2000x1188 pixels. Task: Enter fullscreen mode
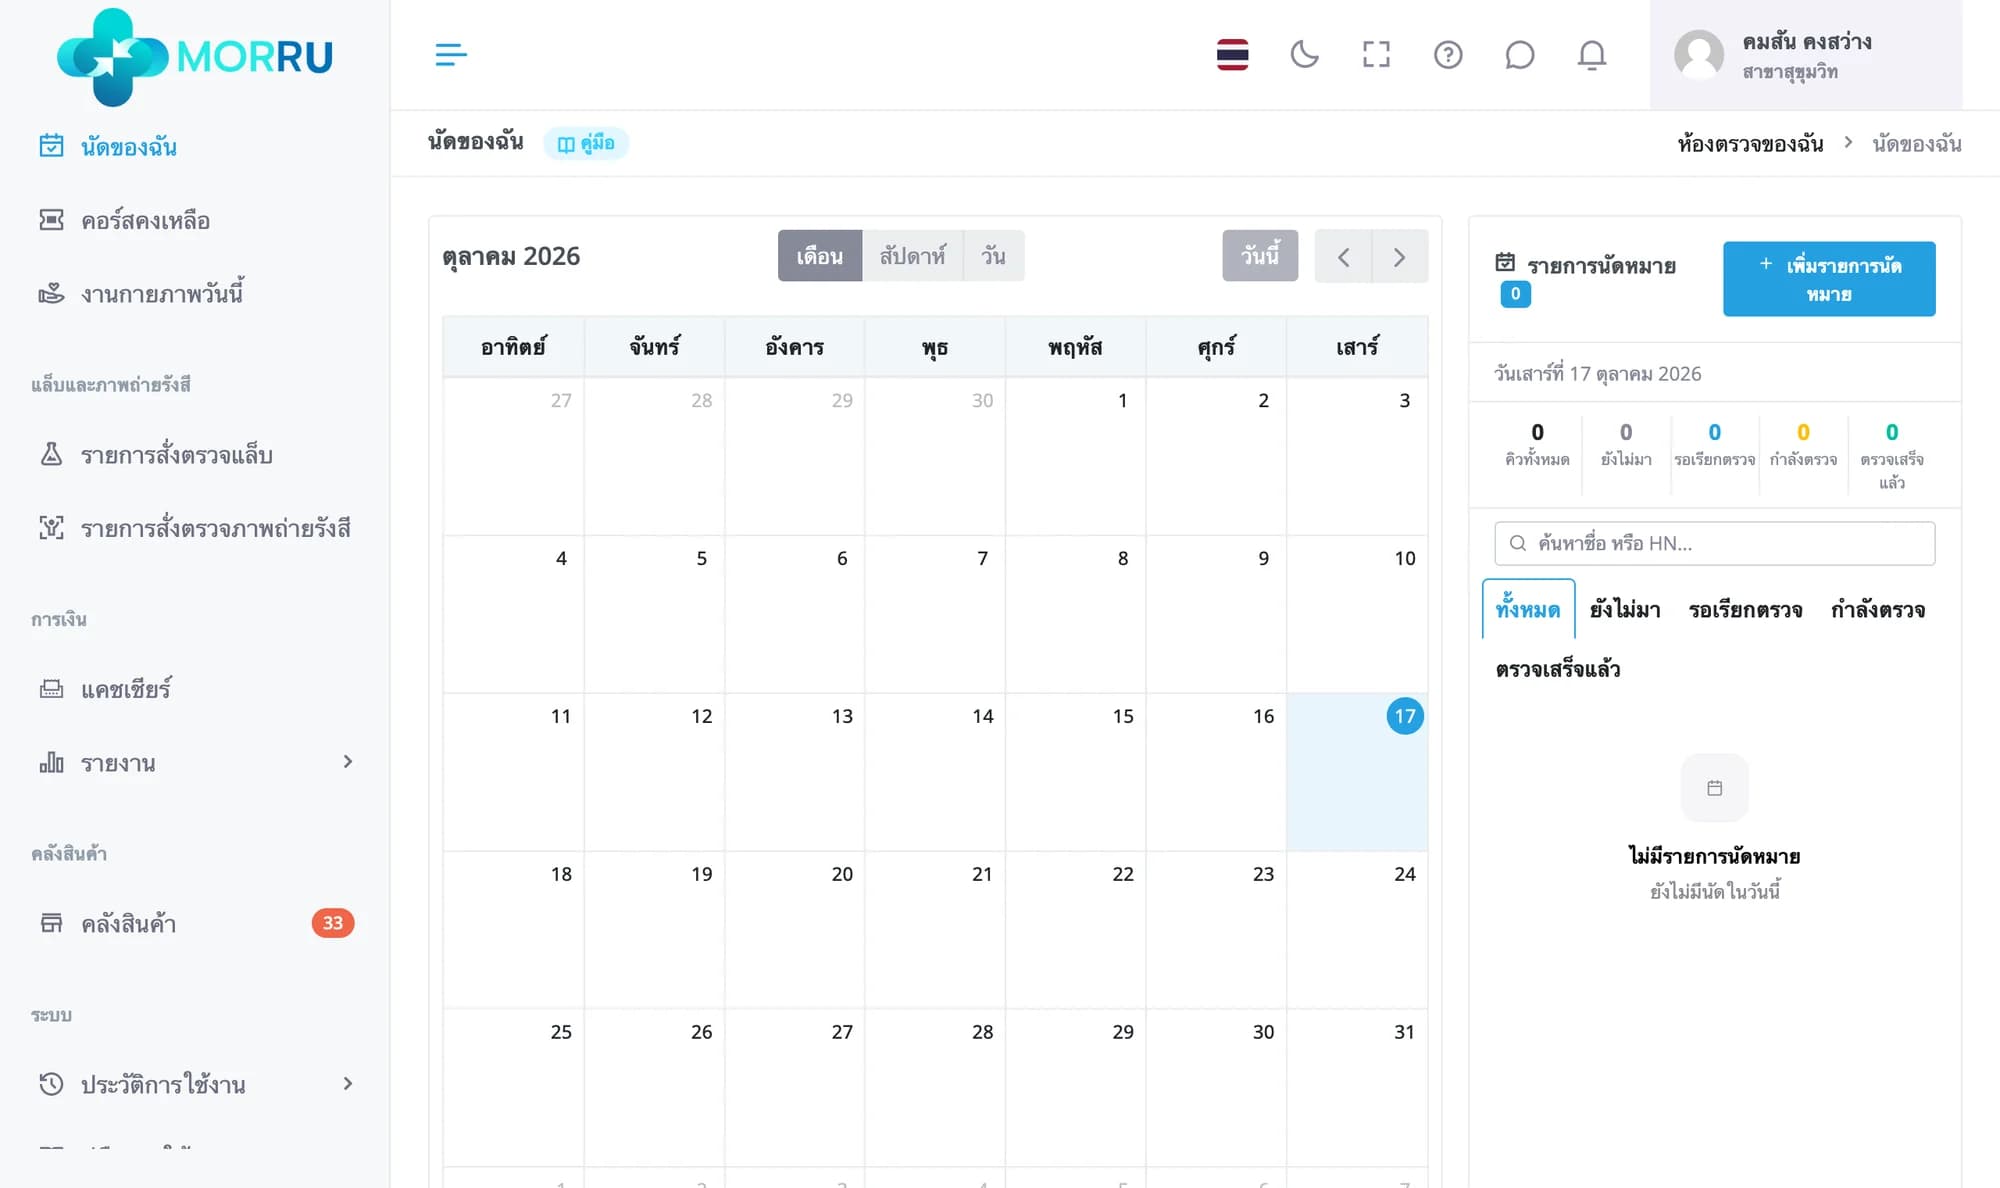click(1376, 54)
